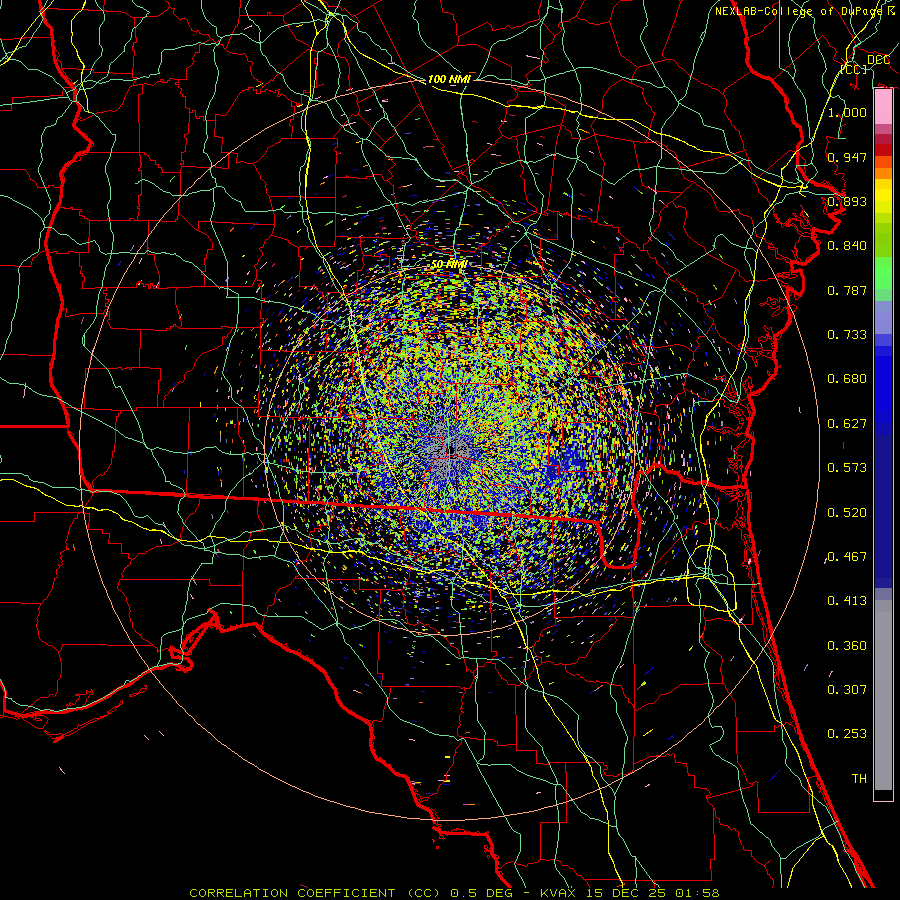Image resolution: width=900 pixels, height=900 pixels.
Task: Click the 1.000 legend value
Action: point(847,112)
